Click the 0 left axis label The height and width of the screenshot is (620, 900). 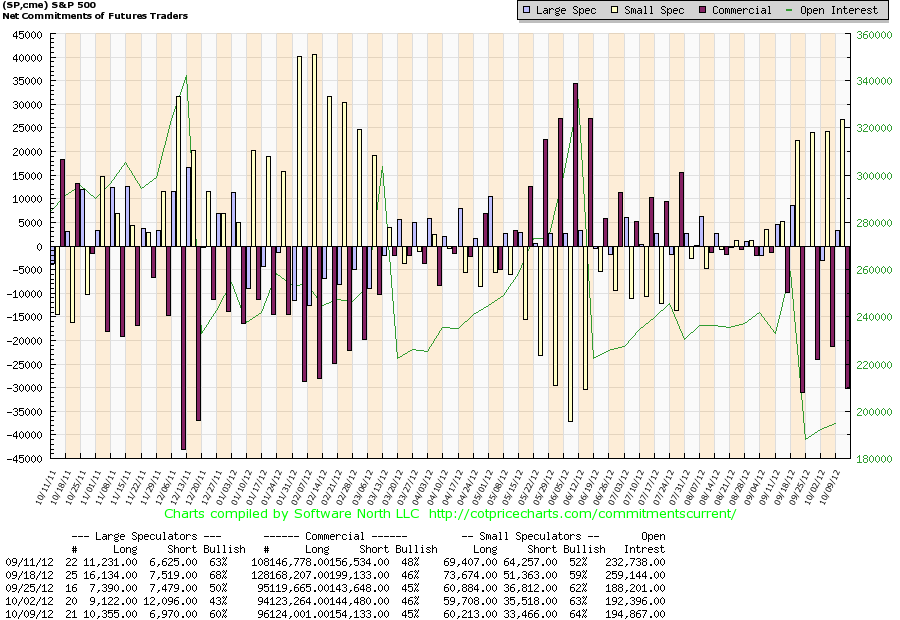40,247
